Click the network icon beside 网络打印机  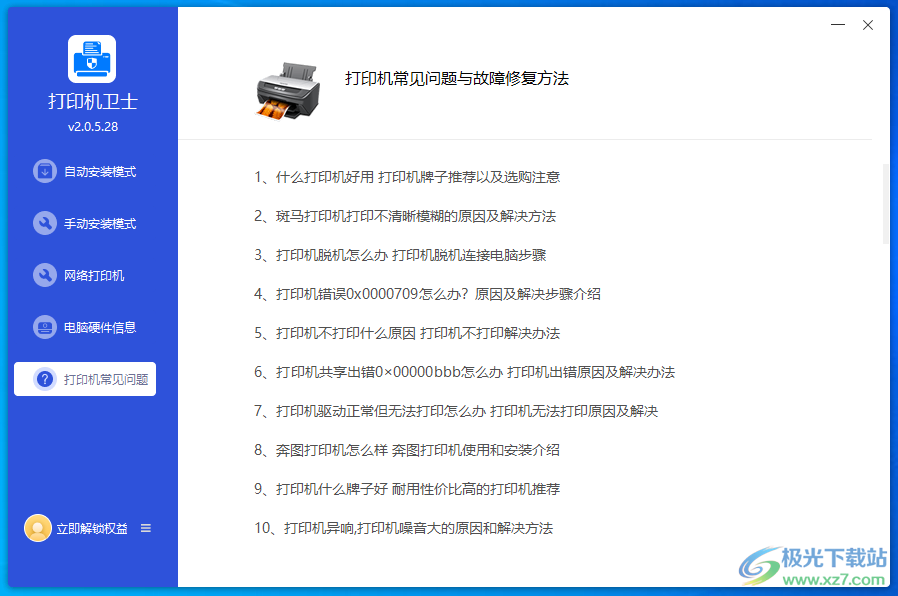(44, 275)
